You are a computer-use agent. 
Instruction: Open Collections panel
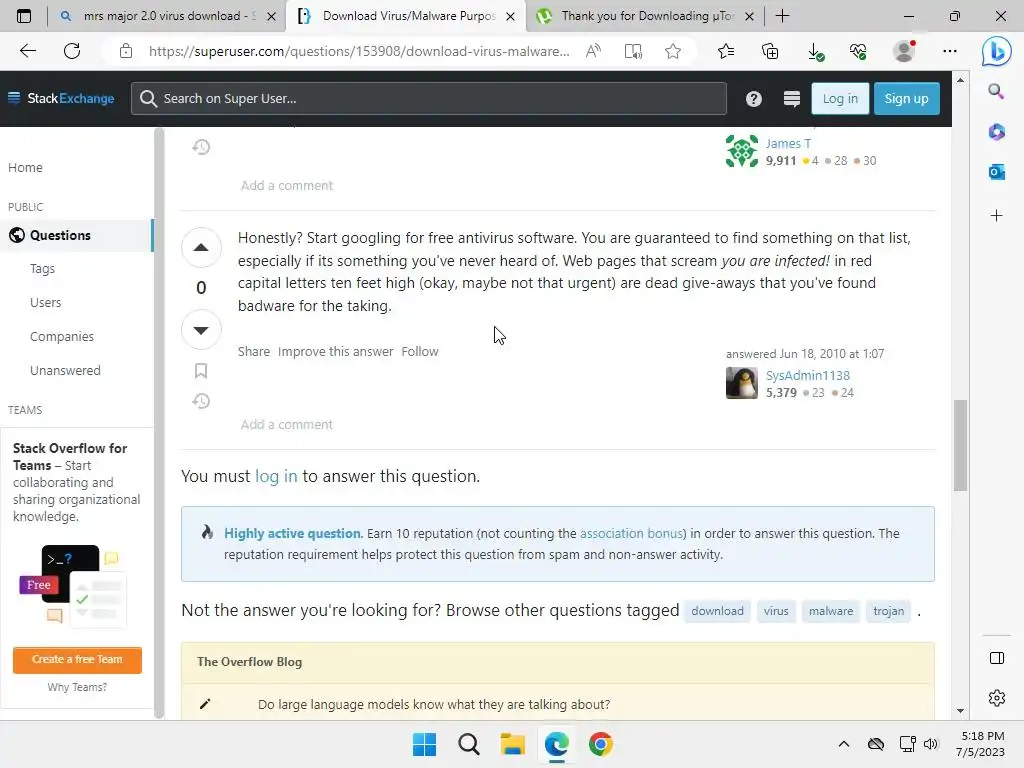point(770,51)
